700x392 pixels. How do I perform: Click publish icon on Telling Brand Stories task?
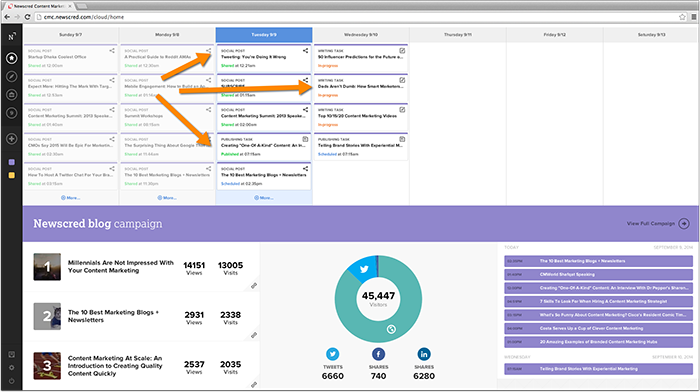point(402,139)
